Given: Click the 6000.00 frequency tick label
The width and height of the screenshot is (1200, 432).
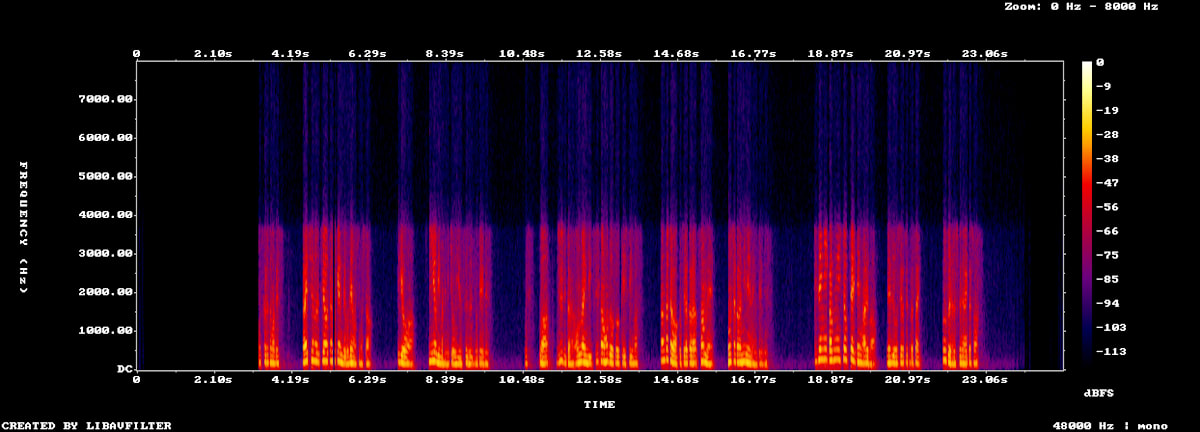Looking at the screenshot, I should pyautogui.click(x=106, y=138).
